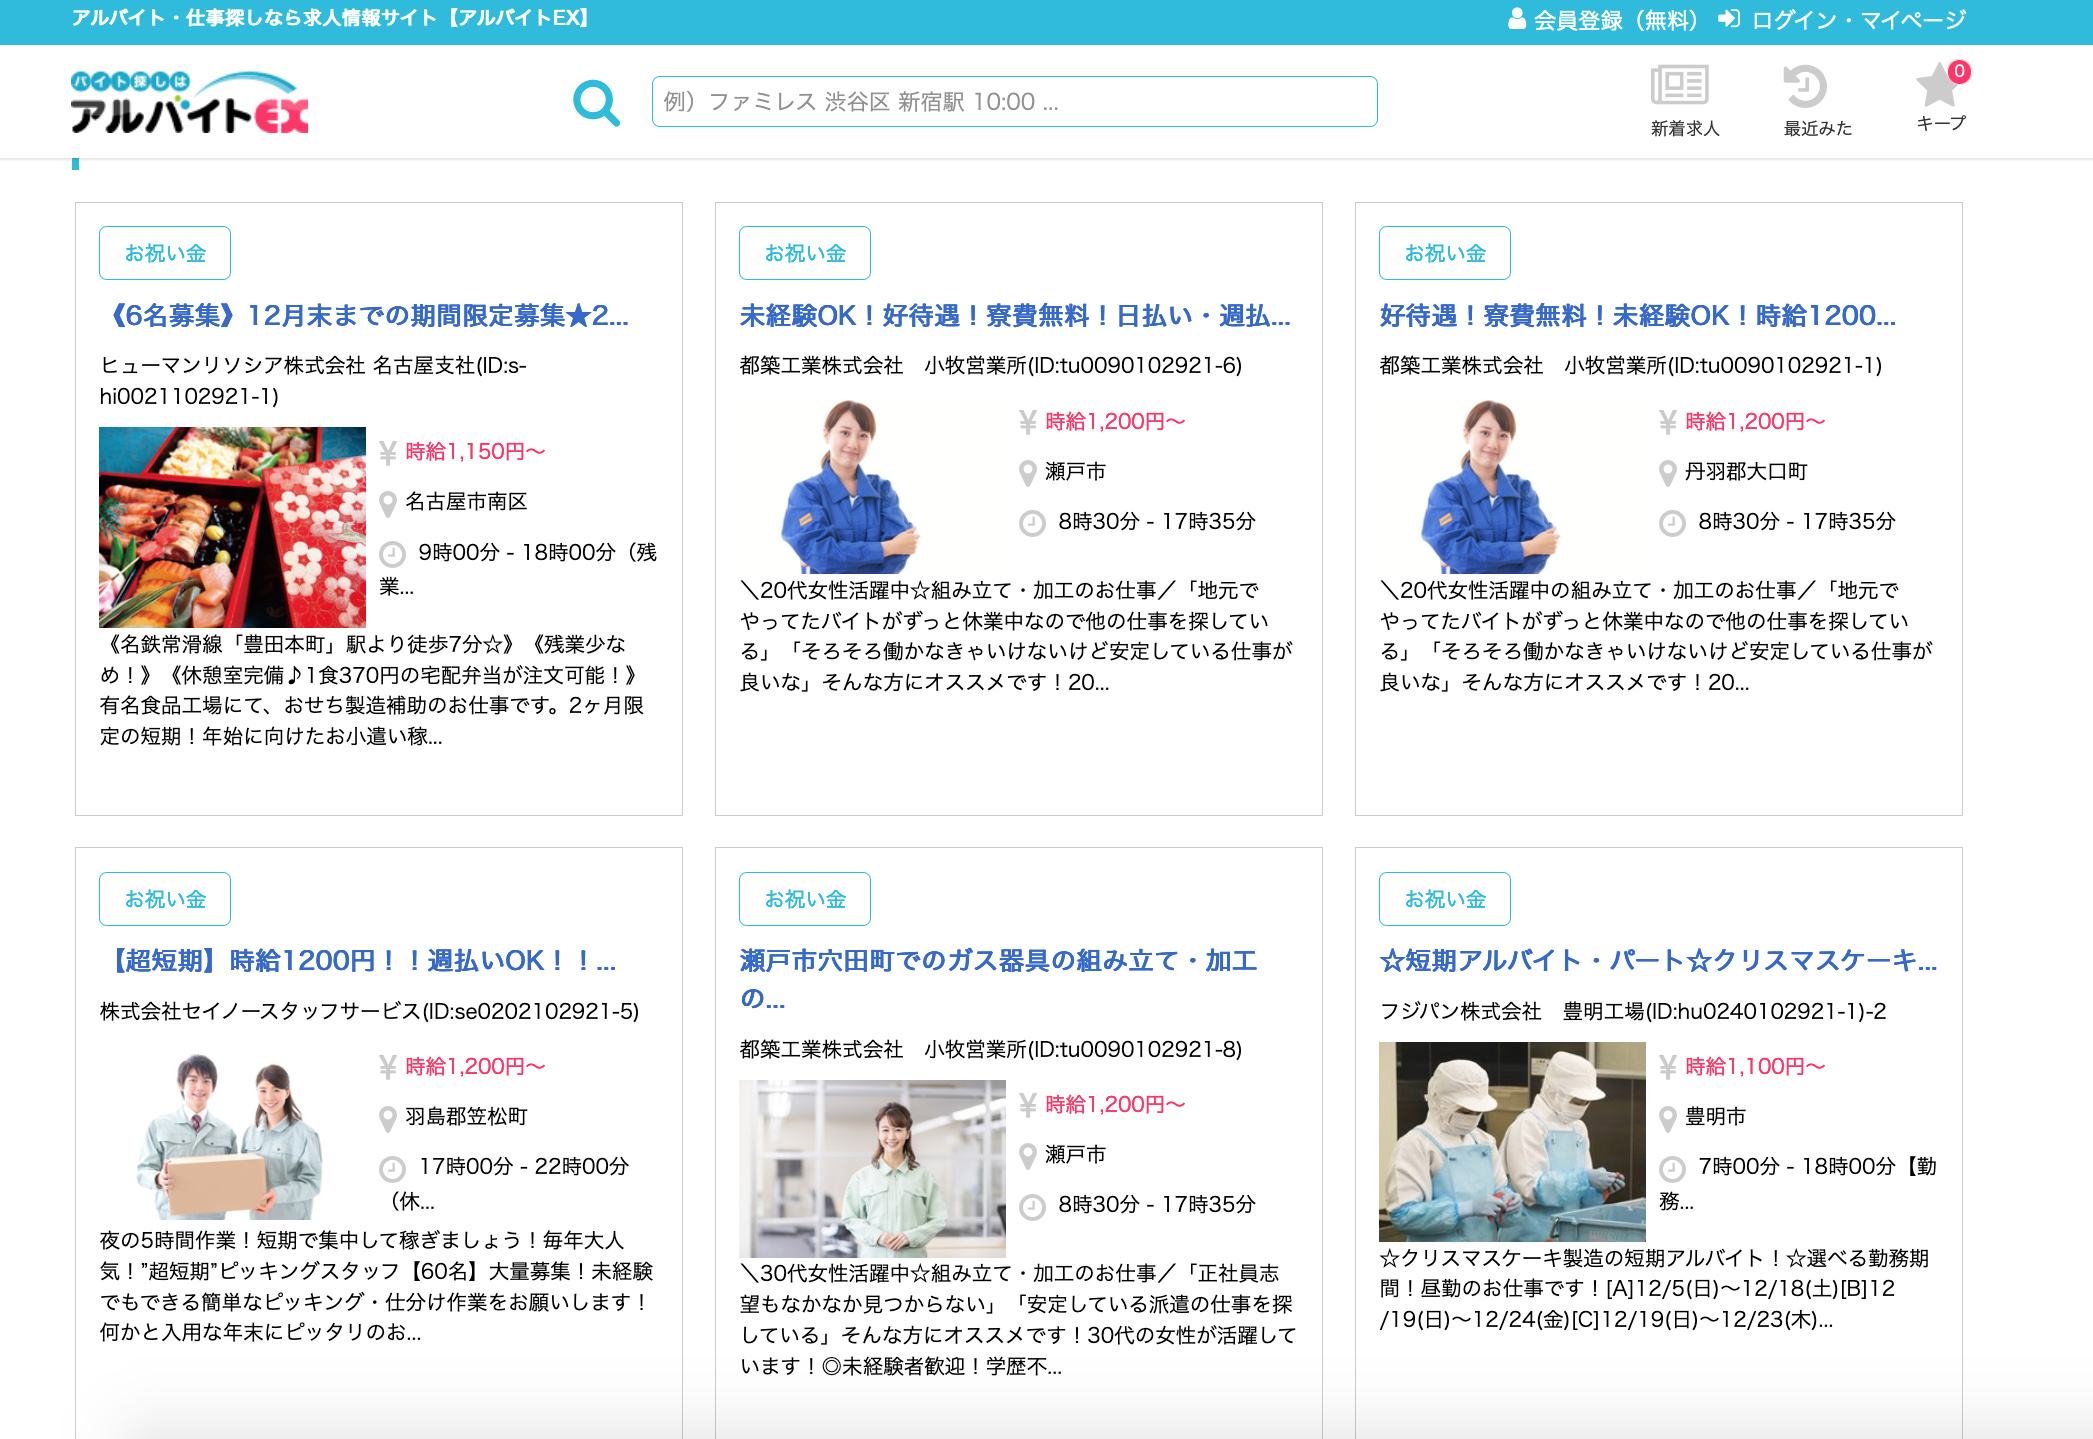Click location pin beside 名古屋市南区
The width and height of the screenshot is (2093, 1439).
coord(388,503)
